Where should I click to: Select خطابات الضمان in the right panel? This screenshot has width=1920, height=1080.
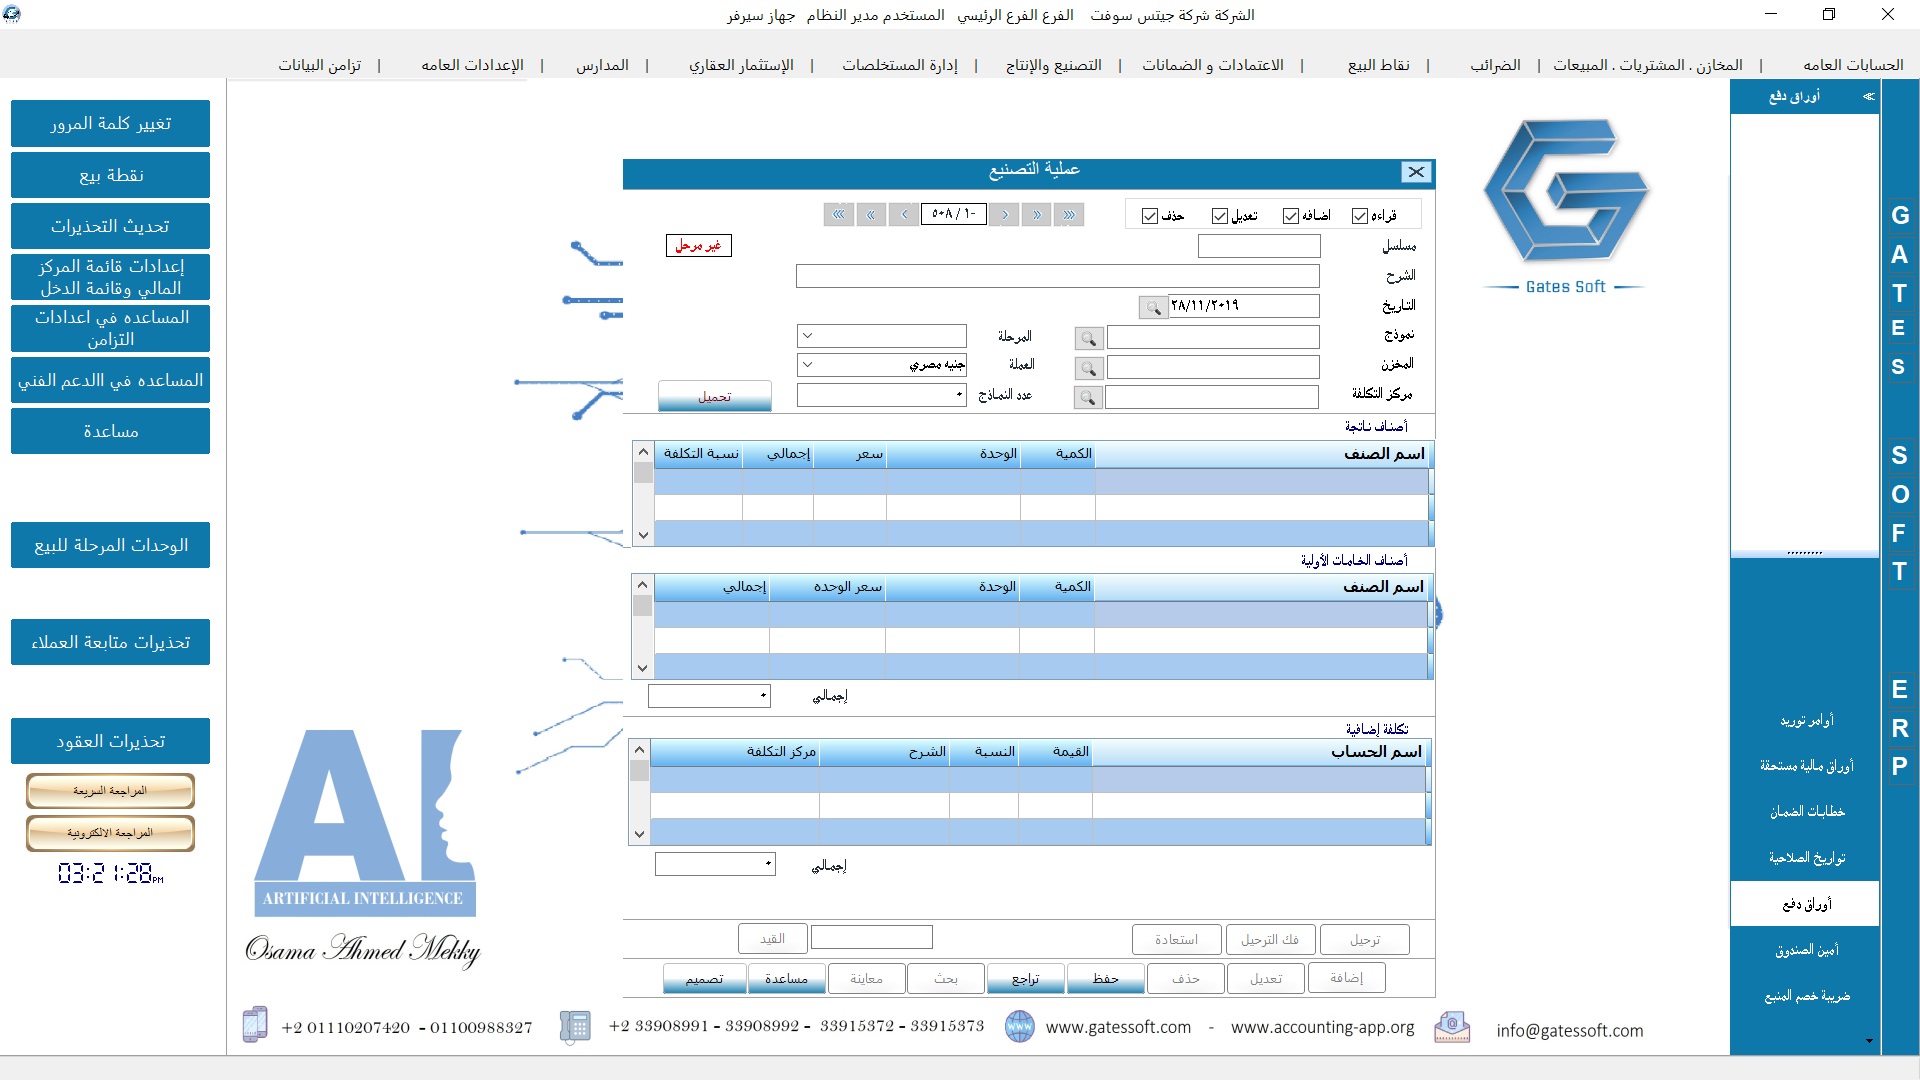pyautogui.click(x=1806, y=812)
